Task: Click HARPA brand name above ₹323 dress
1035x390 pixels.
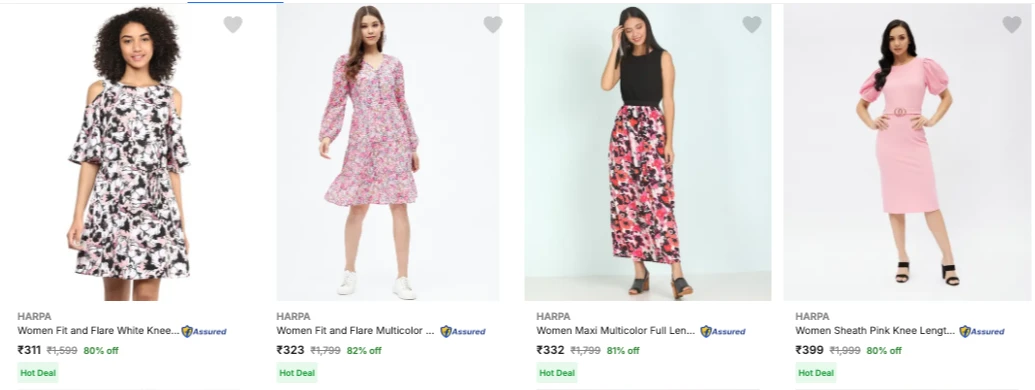Action: 293,316
